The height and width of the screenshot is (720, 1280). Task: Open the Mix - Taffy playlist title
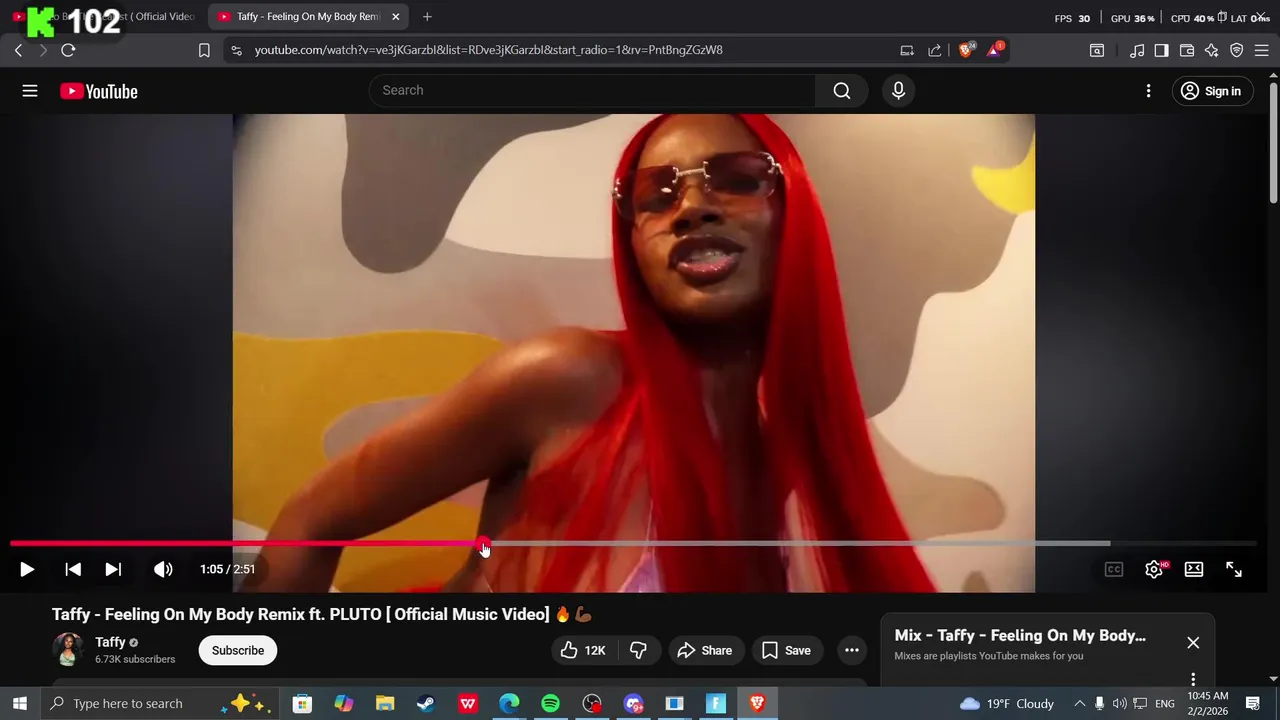[1020, 635]
